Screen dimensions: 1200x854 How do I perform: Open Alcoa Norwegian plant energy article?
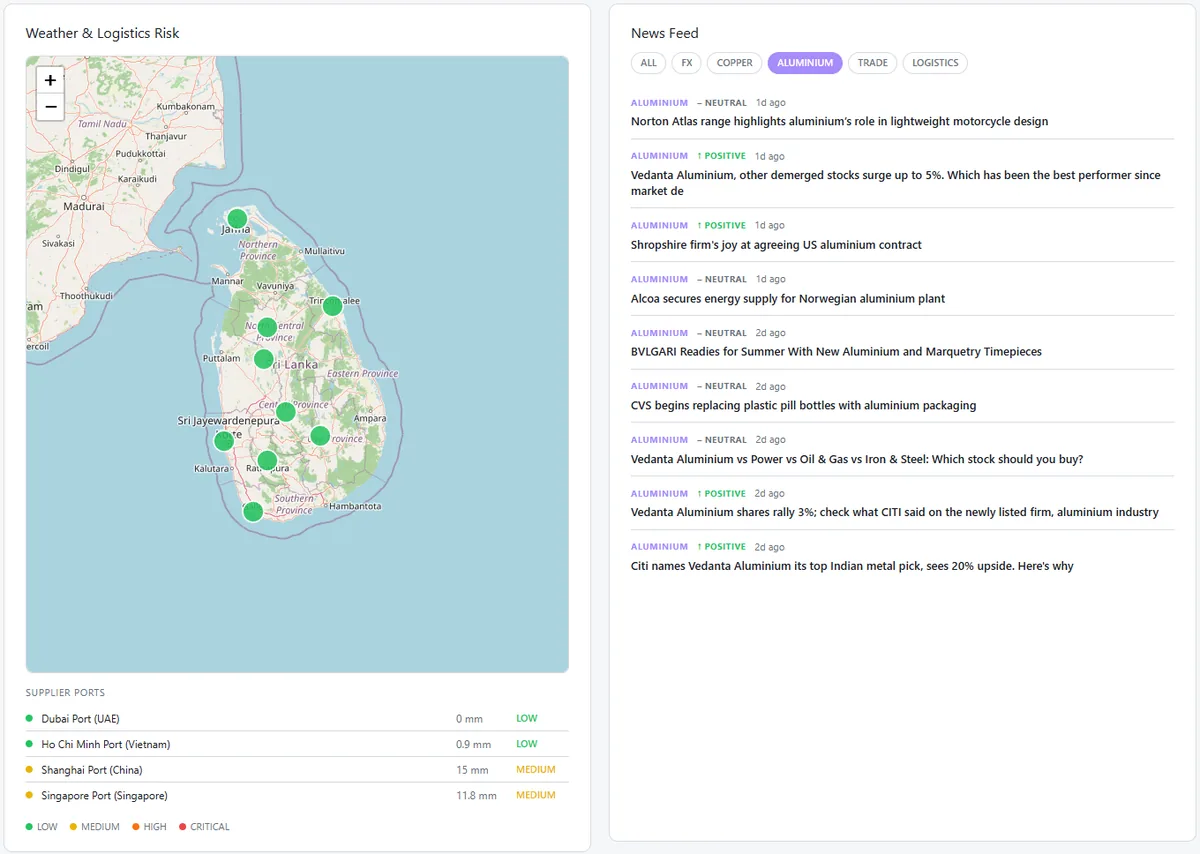coord(788,299)
